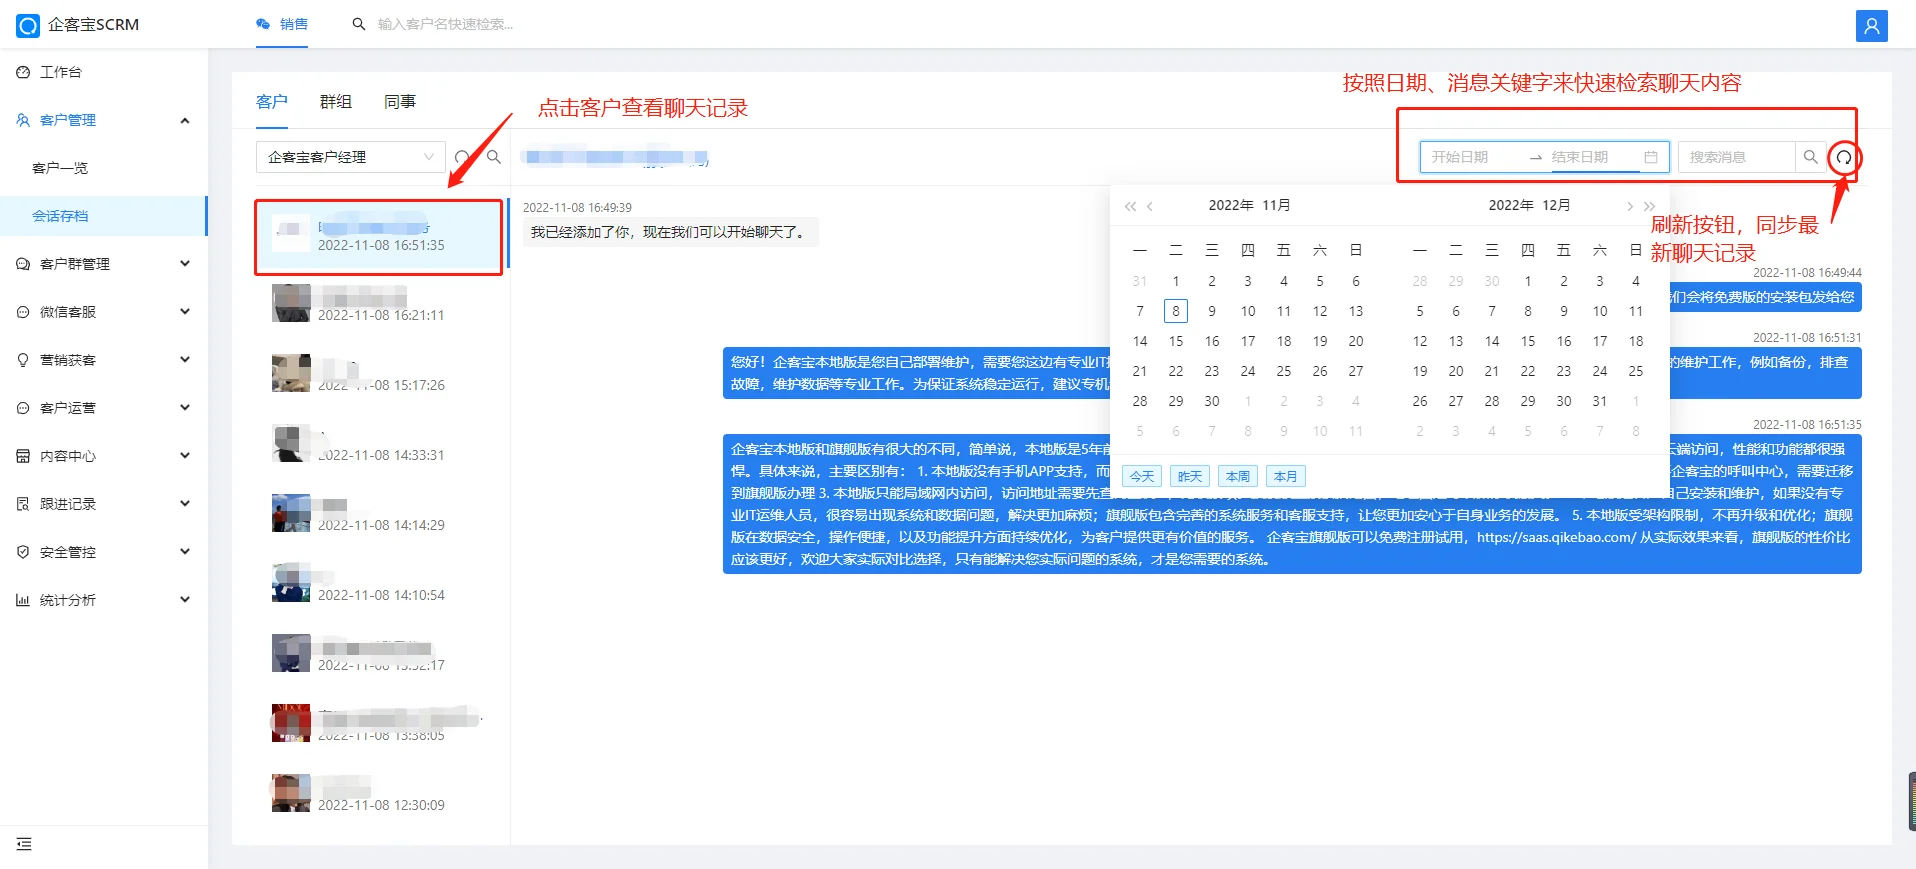
Task: Go to next year in calendar
Action: click(x=1649, y=206)
